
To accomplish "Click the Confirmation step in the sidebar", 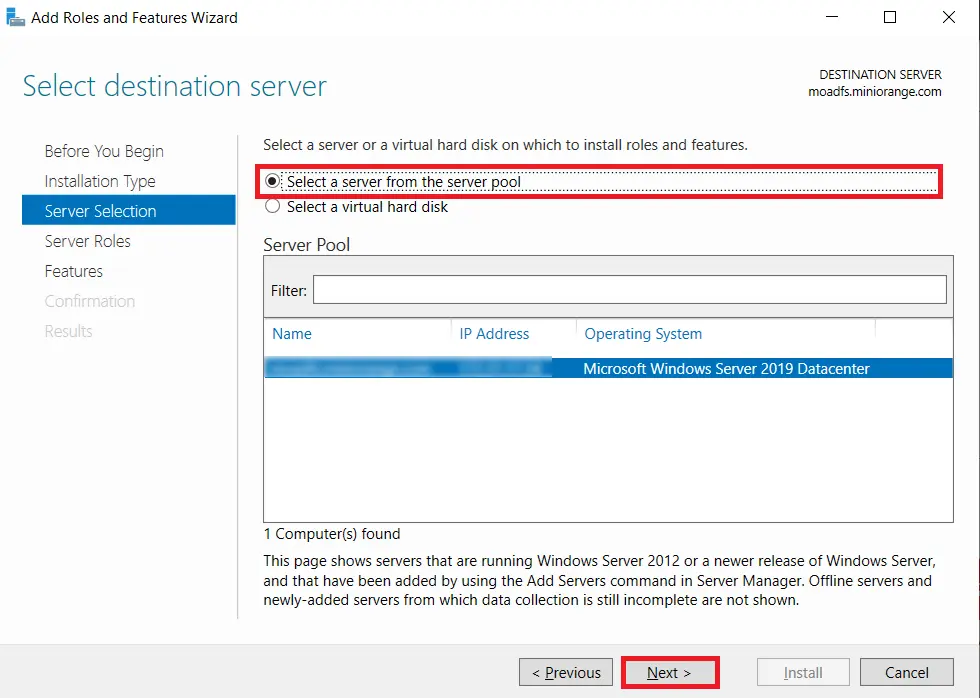I will pyautogui.click(x=89, y=301).
